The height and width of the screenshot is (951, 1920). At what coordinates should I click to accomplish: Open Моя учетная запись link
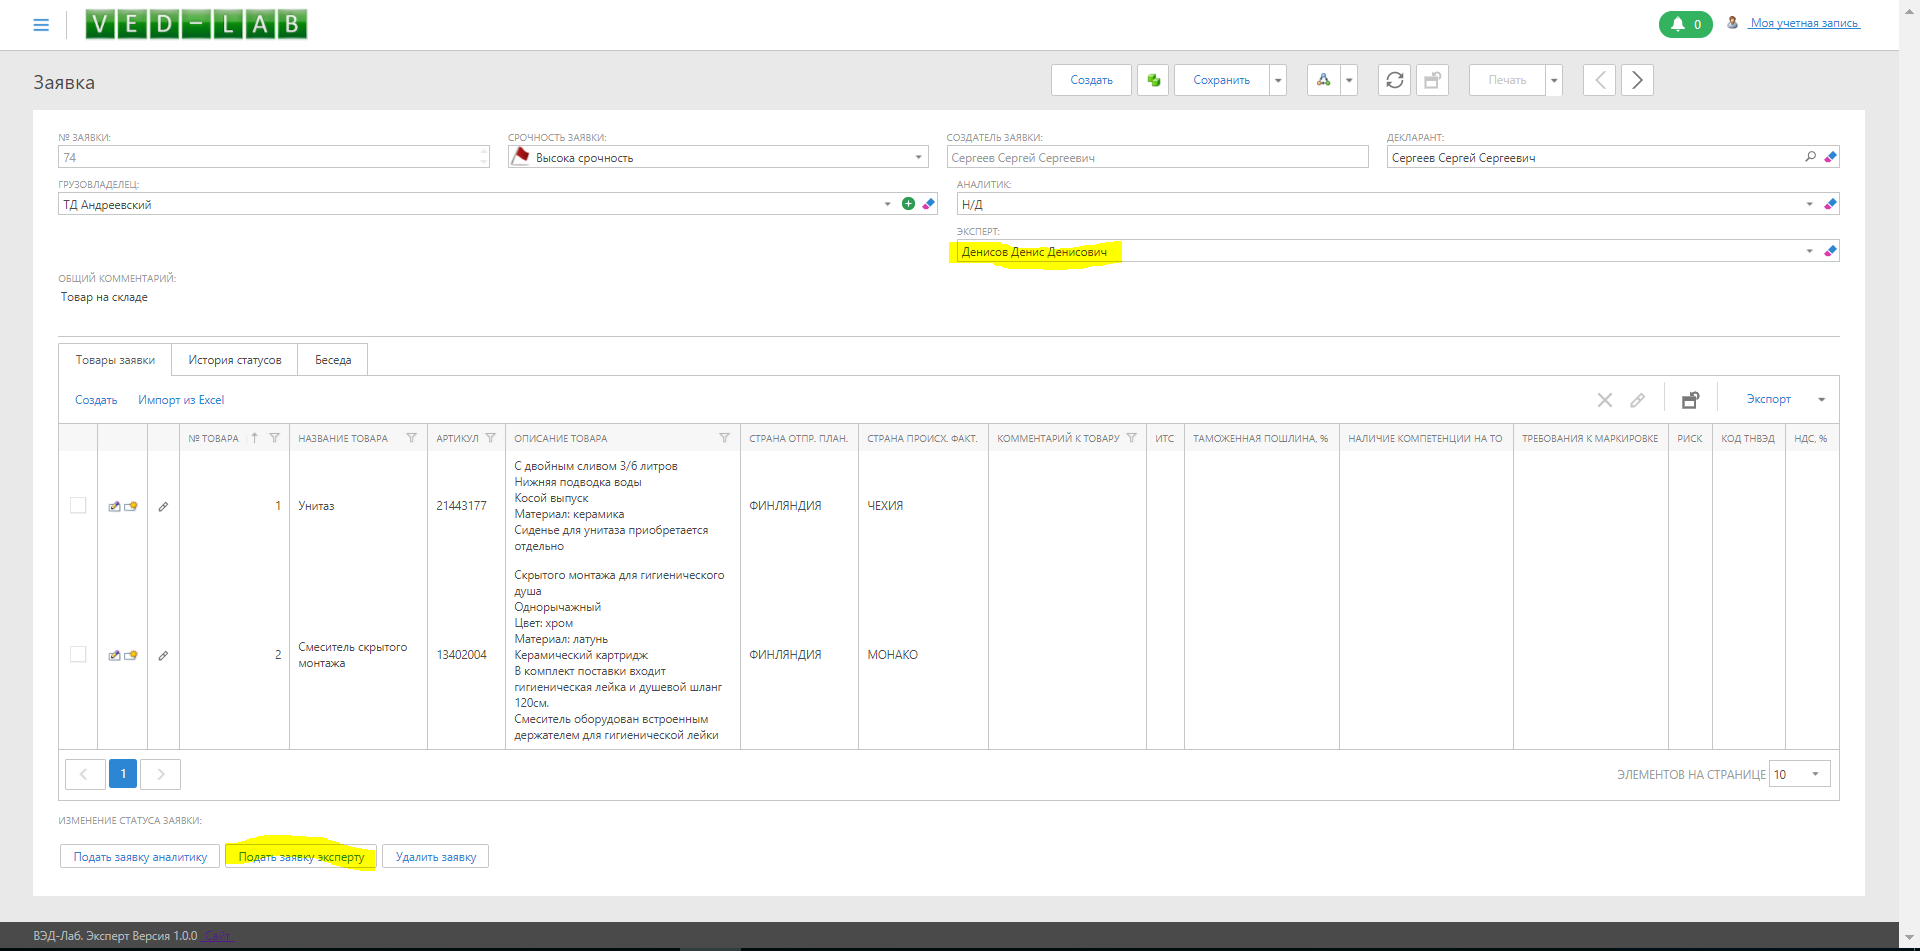[1804, 23]
